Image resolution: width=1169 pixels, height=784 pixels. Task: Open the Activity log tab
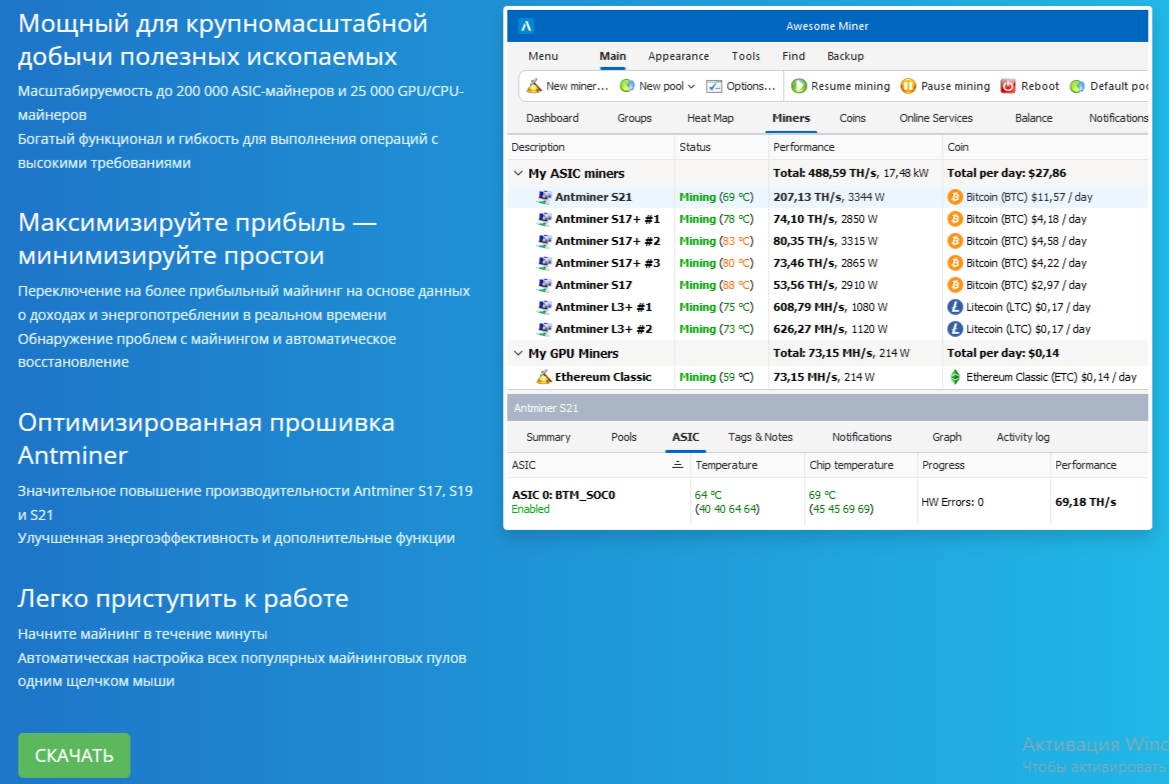click(x=1022, y=437)
